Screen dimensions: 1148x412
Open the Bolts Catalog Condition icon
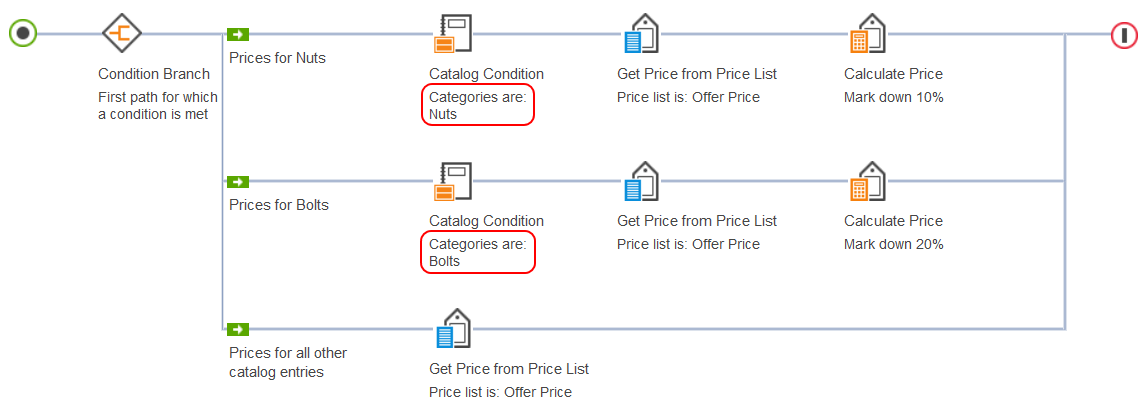tap(453, 182)
